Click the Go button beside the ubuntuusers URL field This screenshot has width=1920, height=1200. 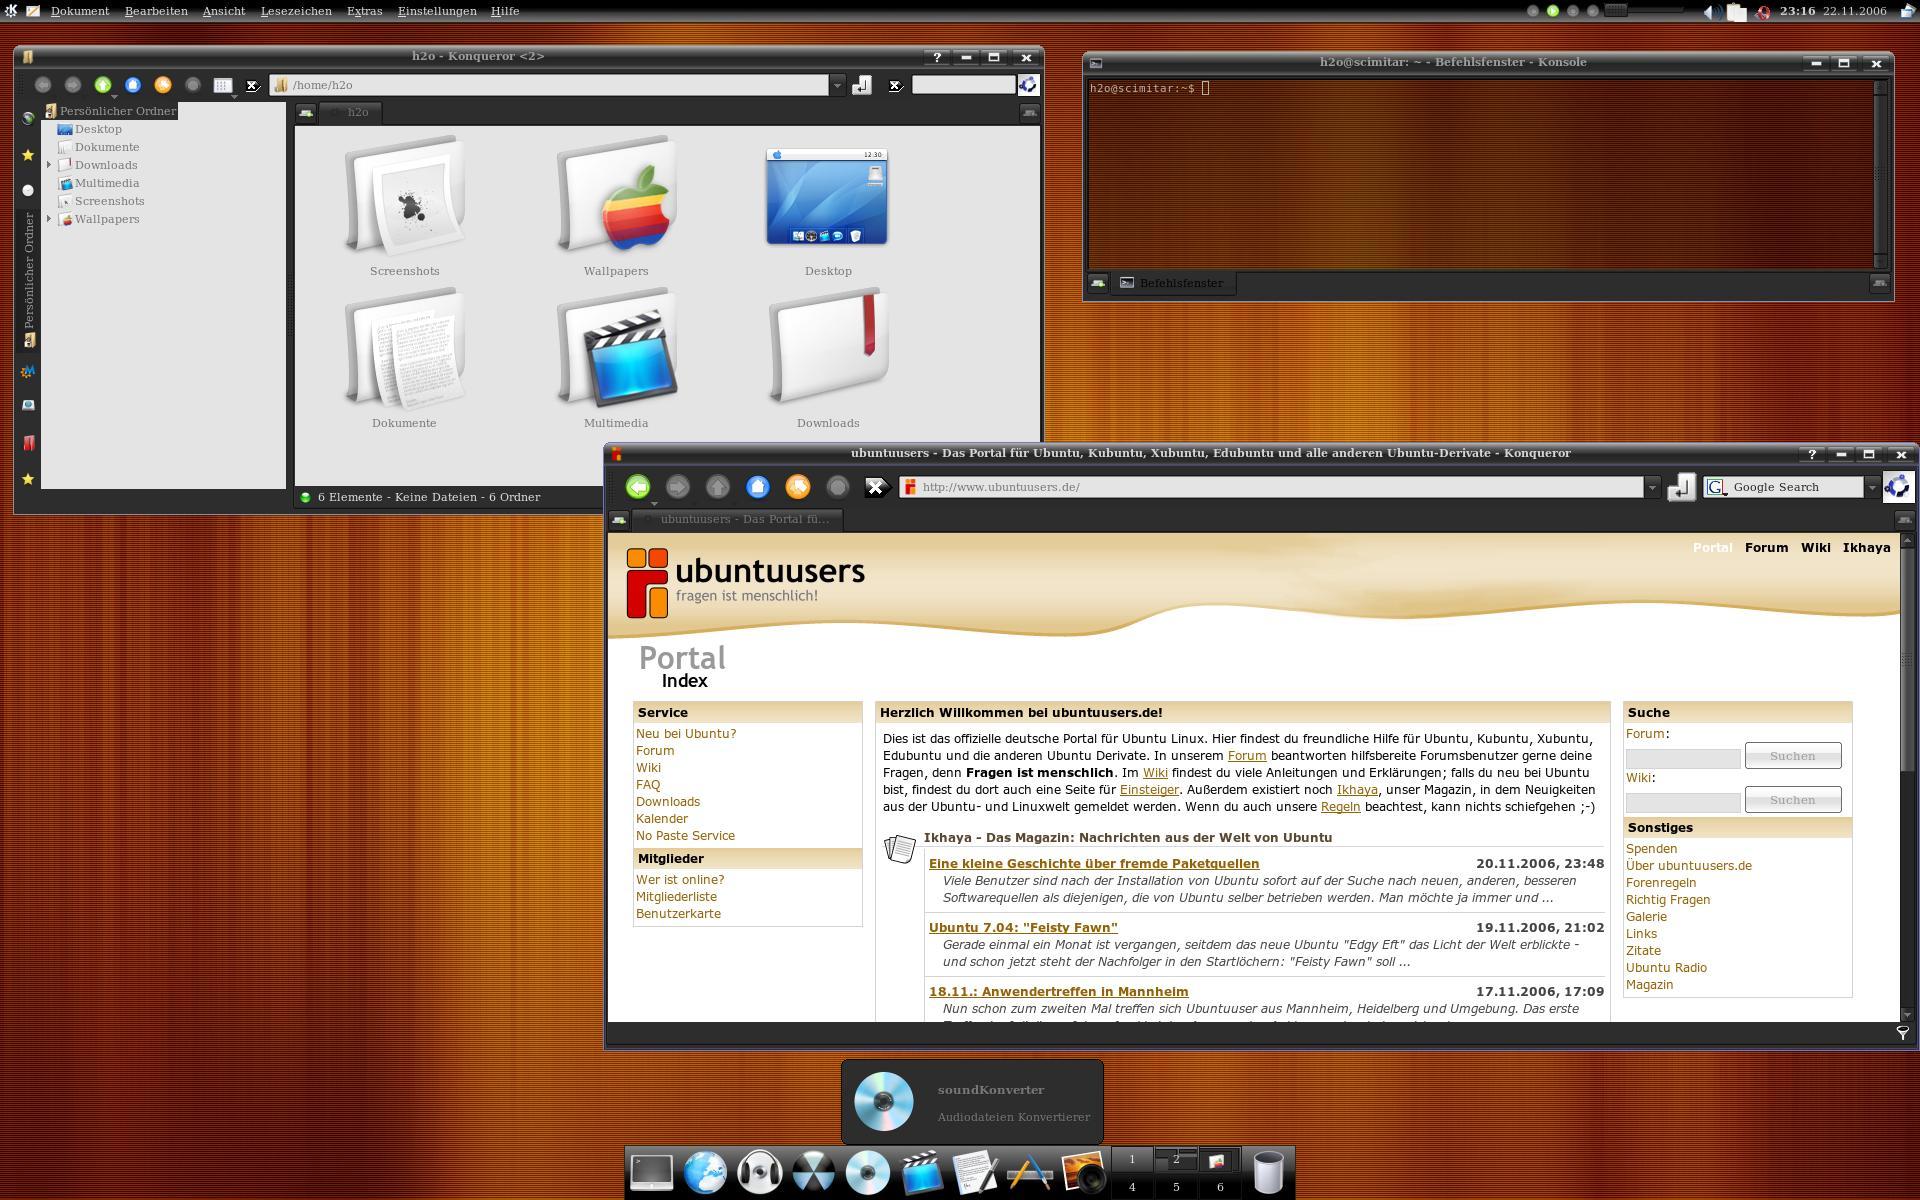coord(1681,487)
